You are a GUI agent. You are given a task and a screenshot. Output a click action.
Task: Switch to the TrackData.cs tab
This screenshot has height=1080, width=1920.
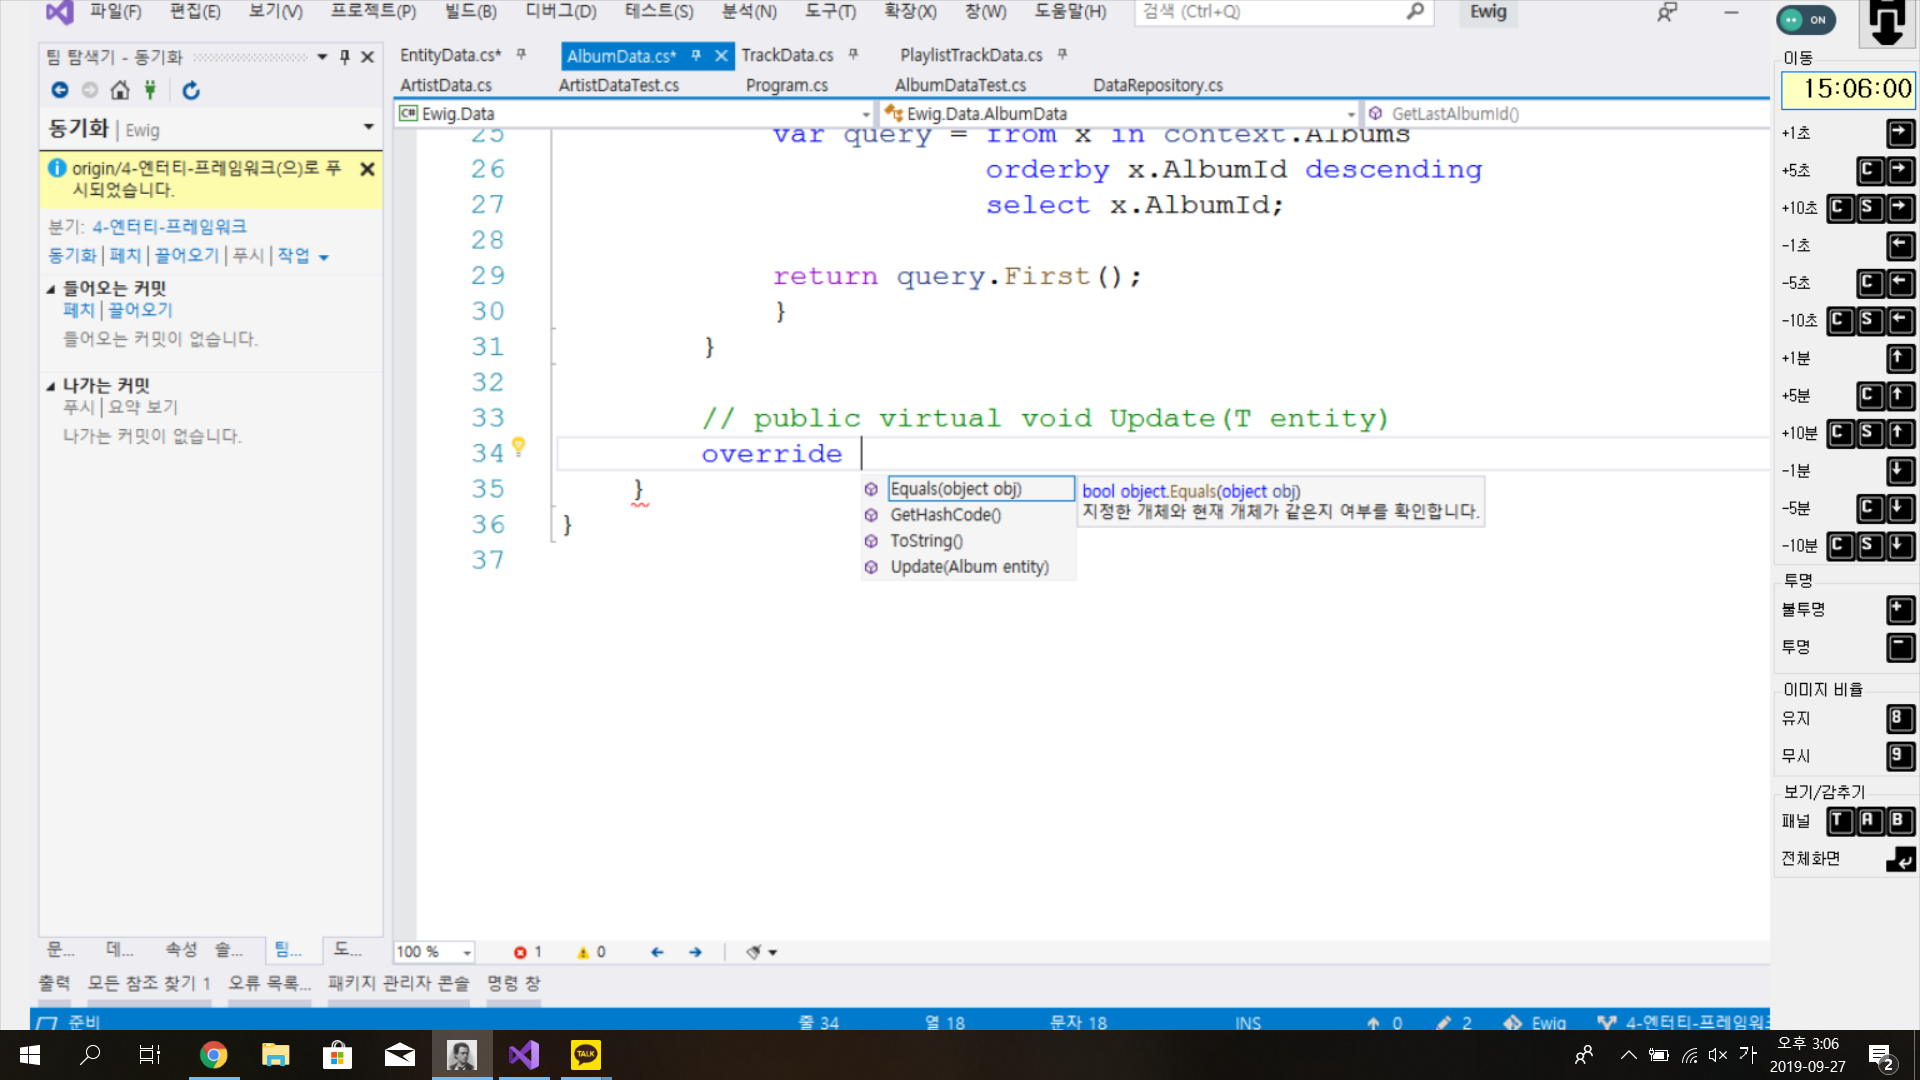(787, 56)
